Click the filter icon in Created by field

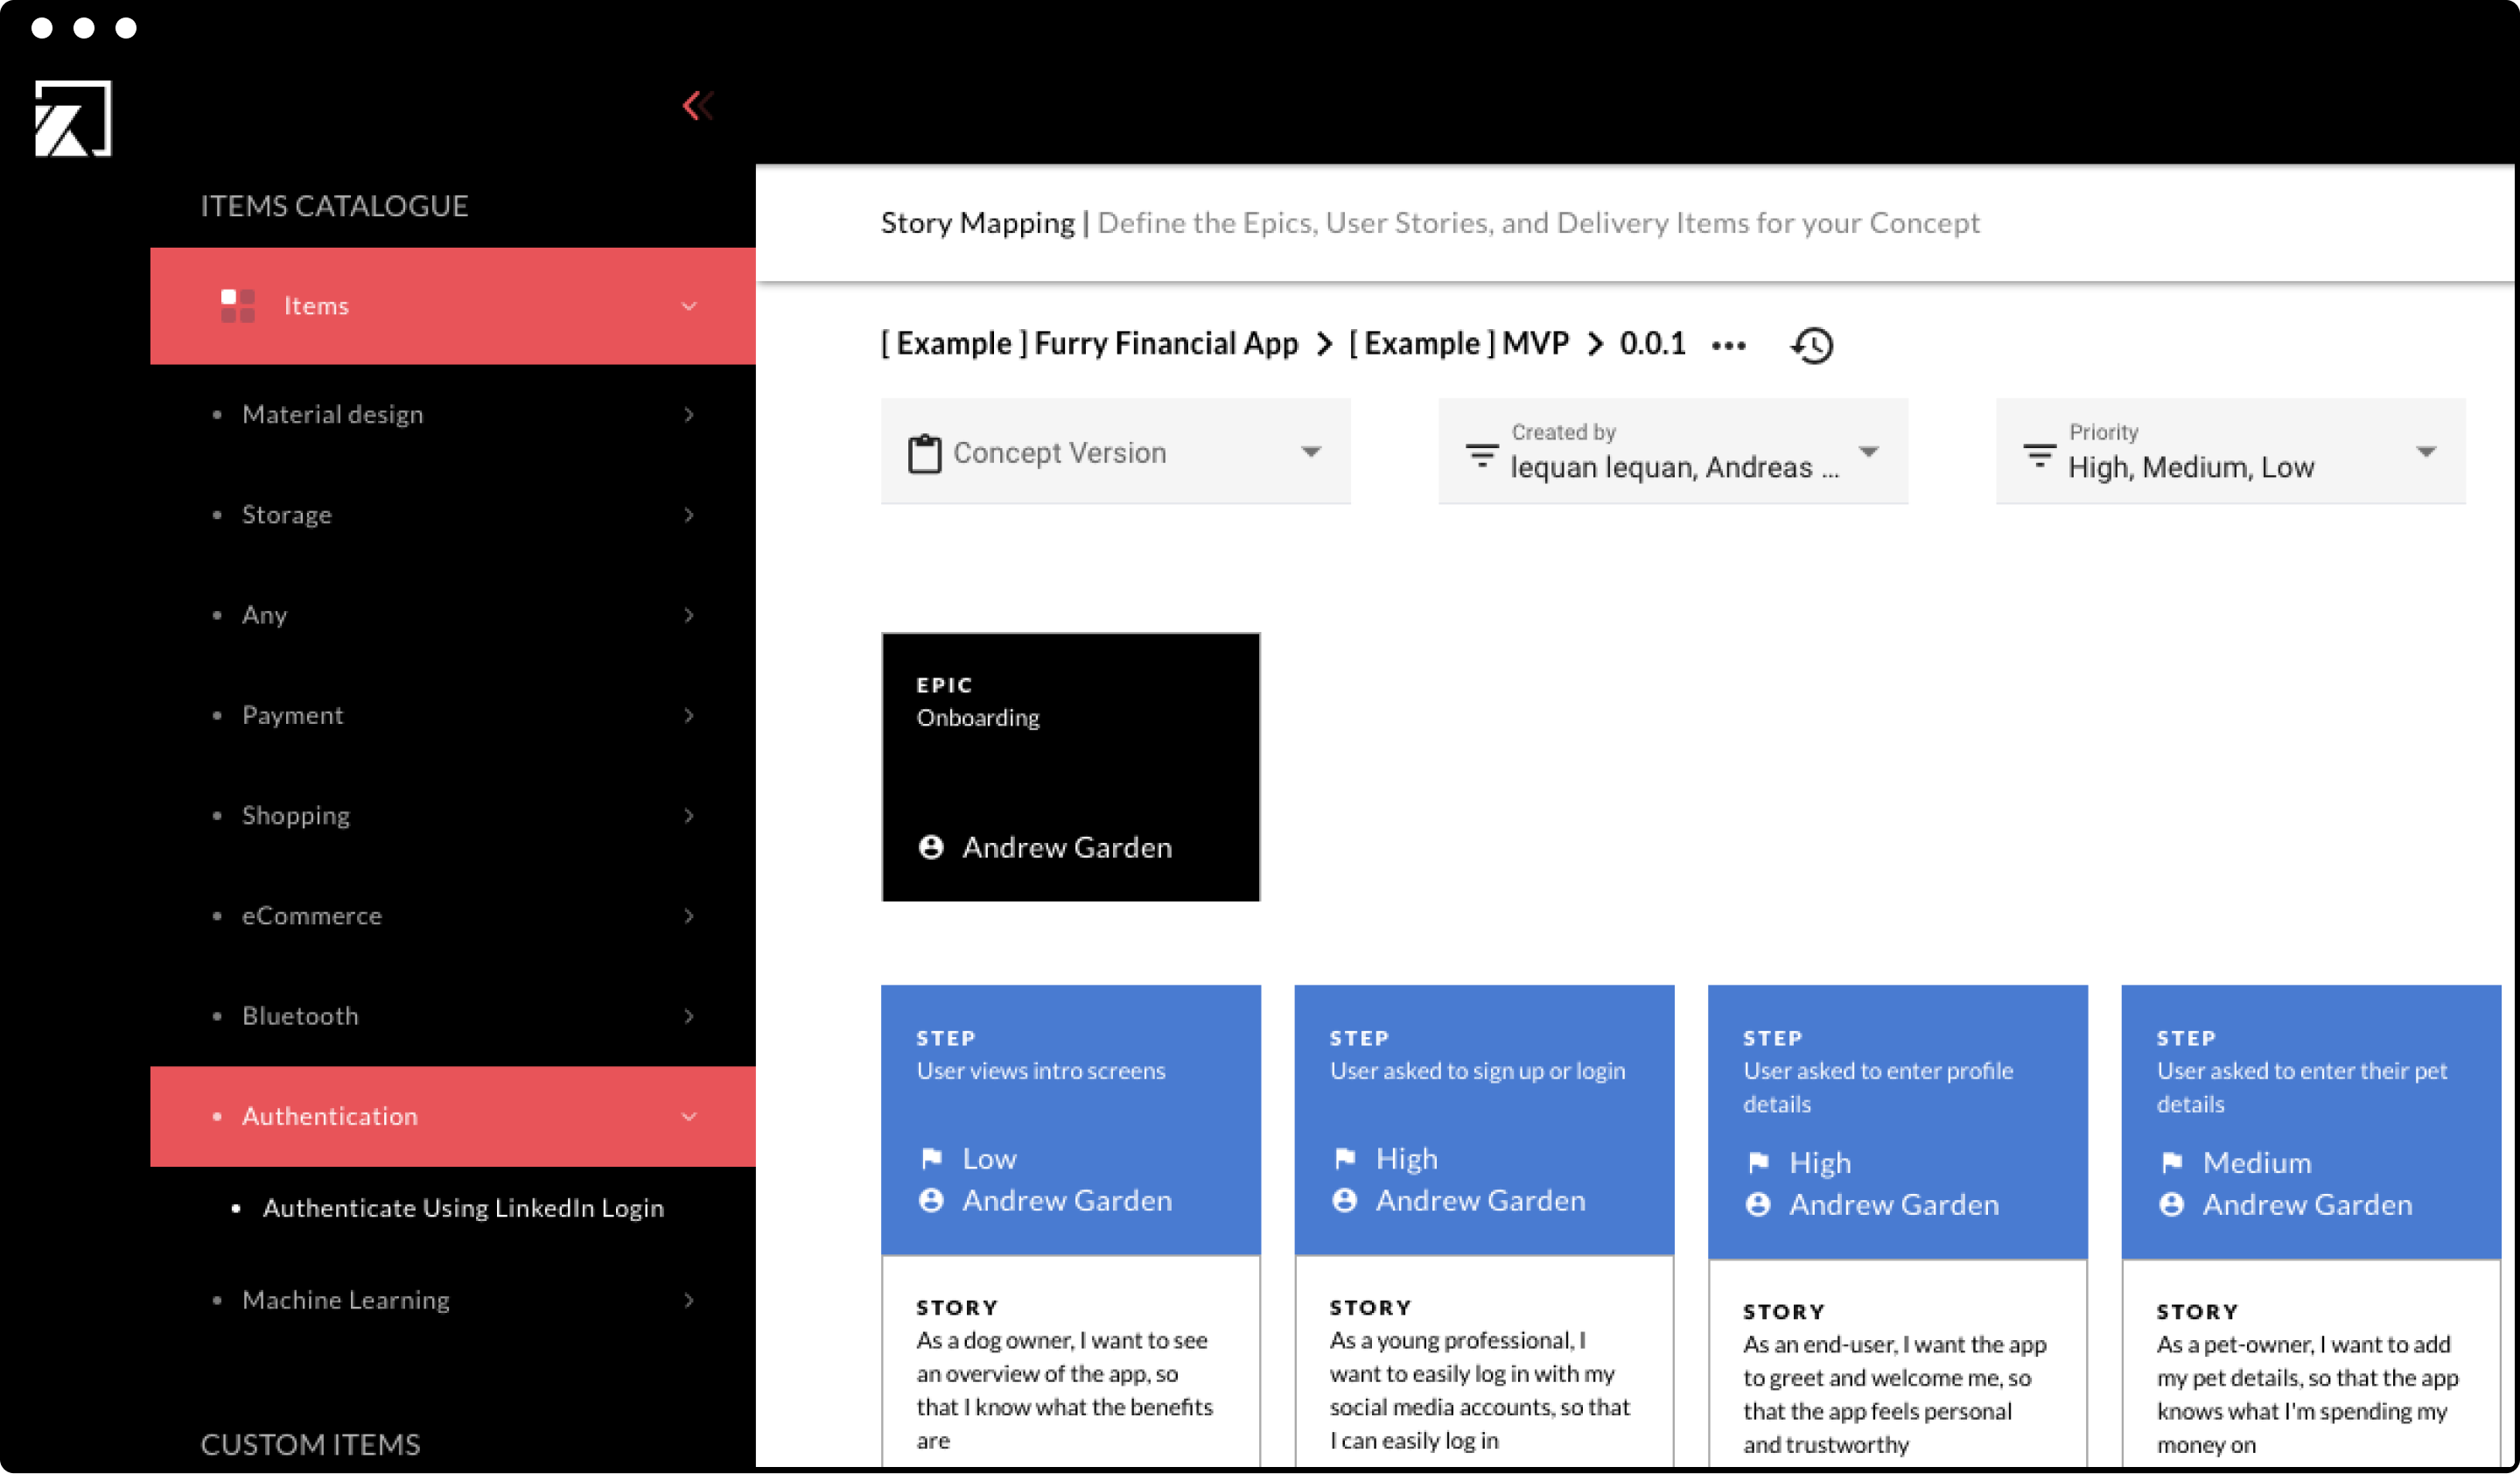tap(1481, 455)
